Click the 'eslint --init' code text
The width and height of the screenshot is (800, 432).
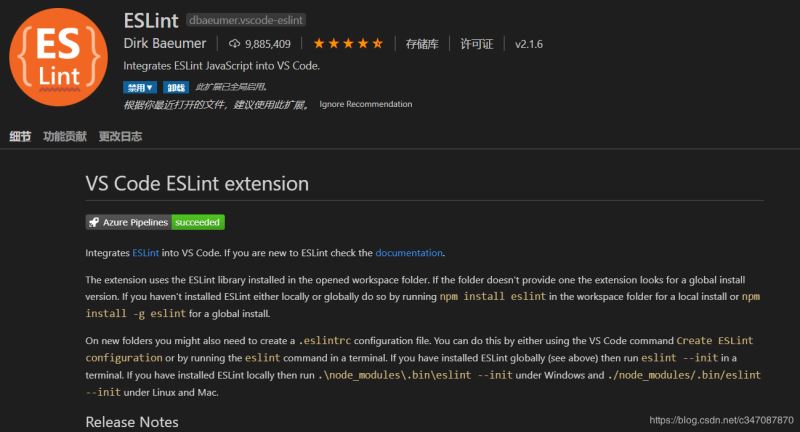(x=680, y=358)
